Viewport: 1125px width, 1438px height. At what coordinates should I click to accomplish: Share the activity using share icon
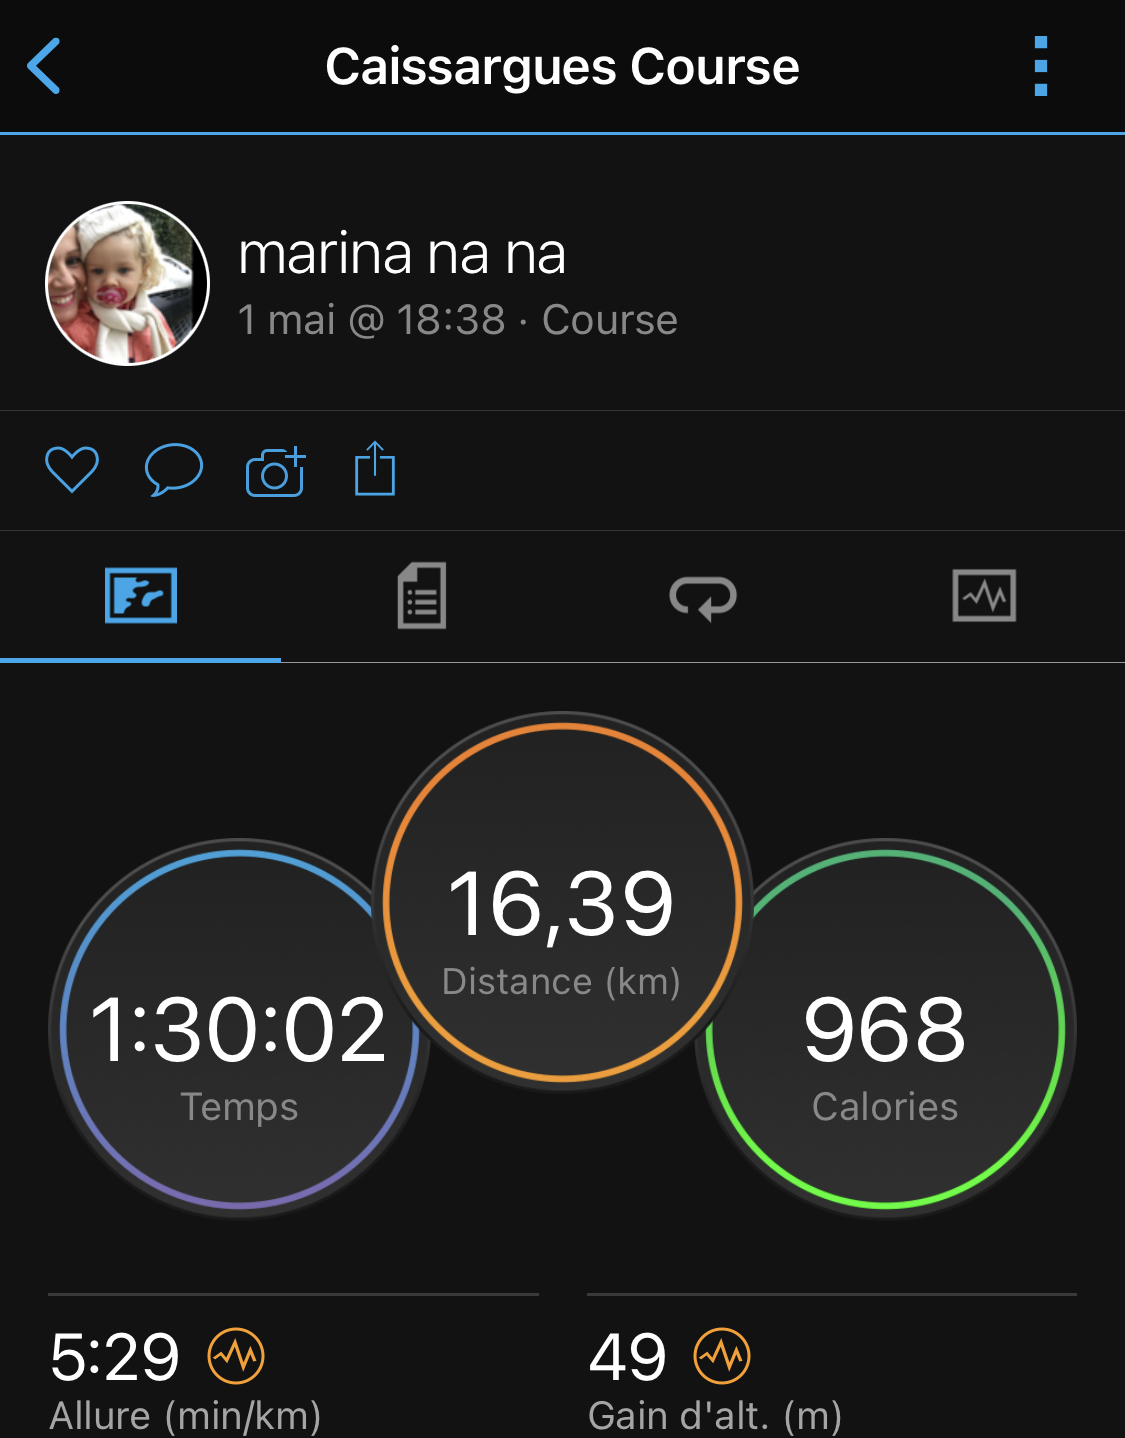(375, 468)
